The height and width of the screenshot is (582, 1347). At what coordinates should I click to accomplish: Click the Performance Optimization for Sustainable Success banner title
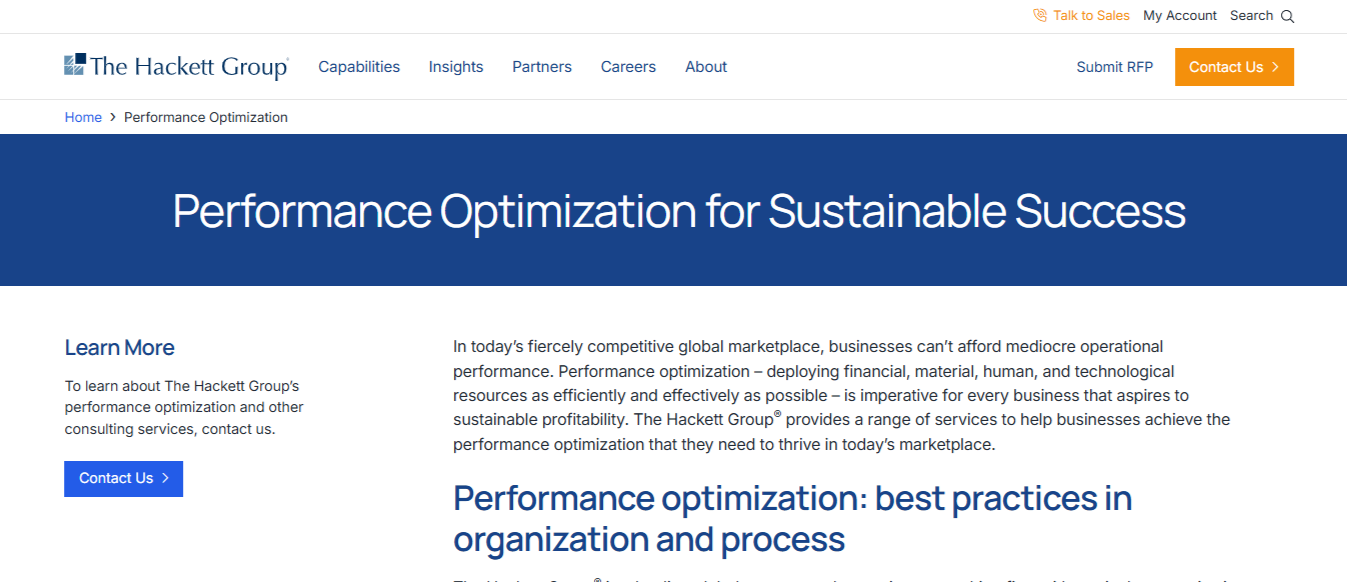pos(679,211)
